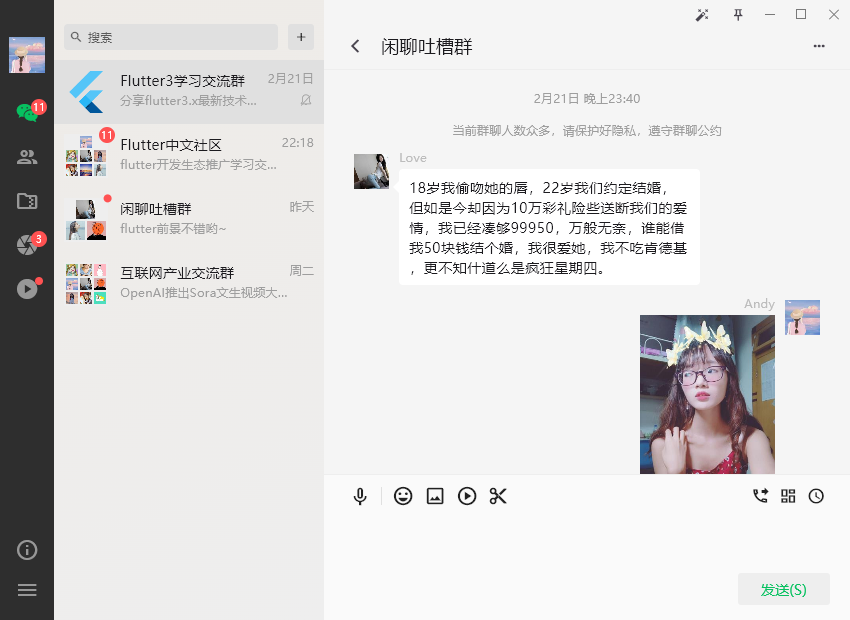
Task: Open the Flutter中文社区 chat
Action: 189,156
